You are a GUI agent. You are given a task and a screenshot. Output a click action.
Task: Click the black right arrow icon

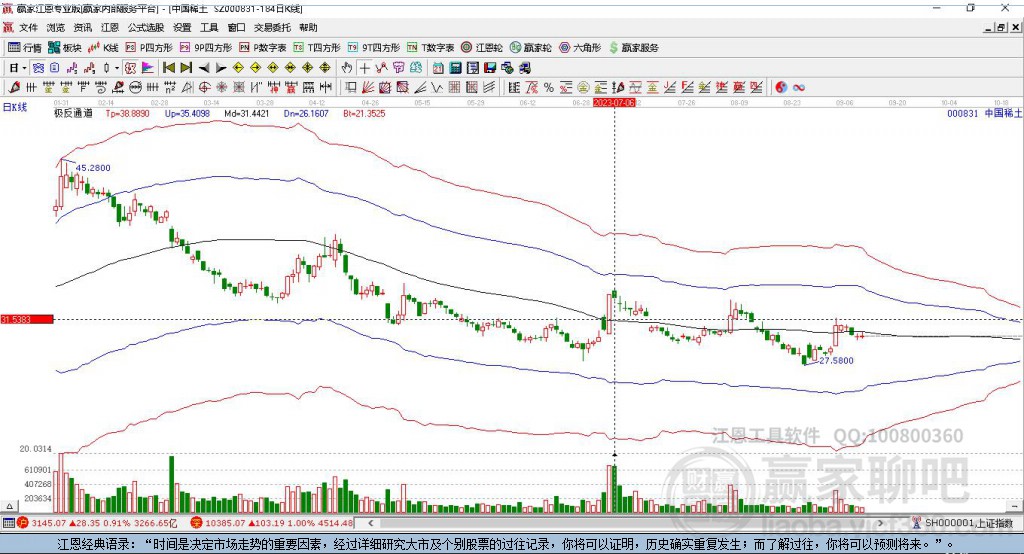click(221, 68)
